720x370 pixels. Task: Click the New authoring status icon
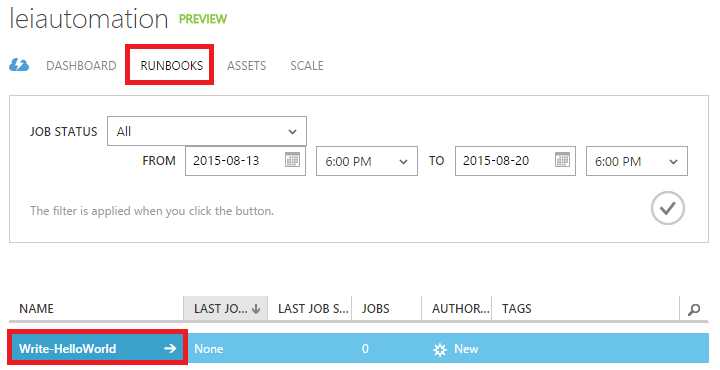pyautogui.click(x=439, y=350)
